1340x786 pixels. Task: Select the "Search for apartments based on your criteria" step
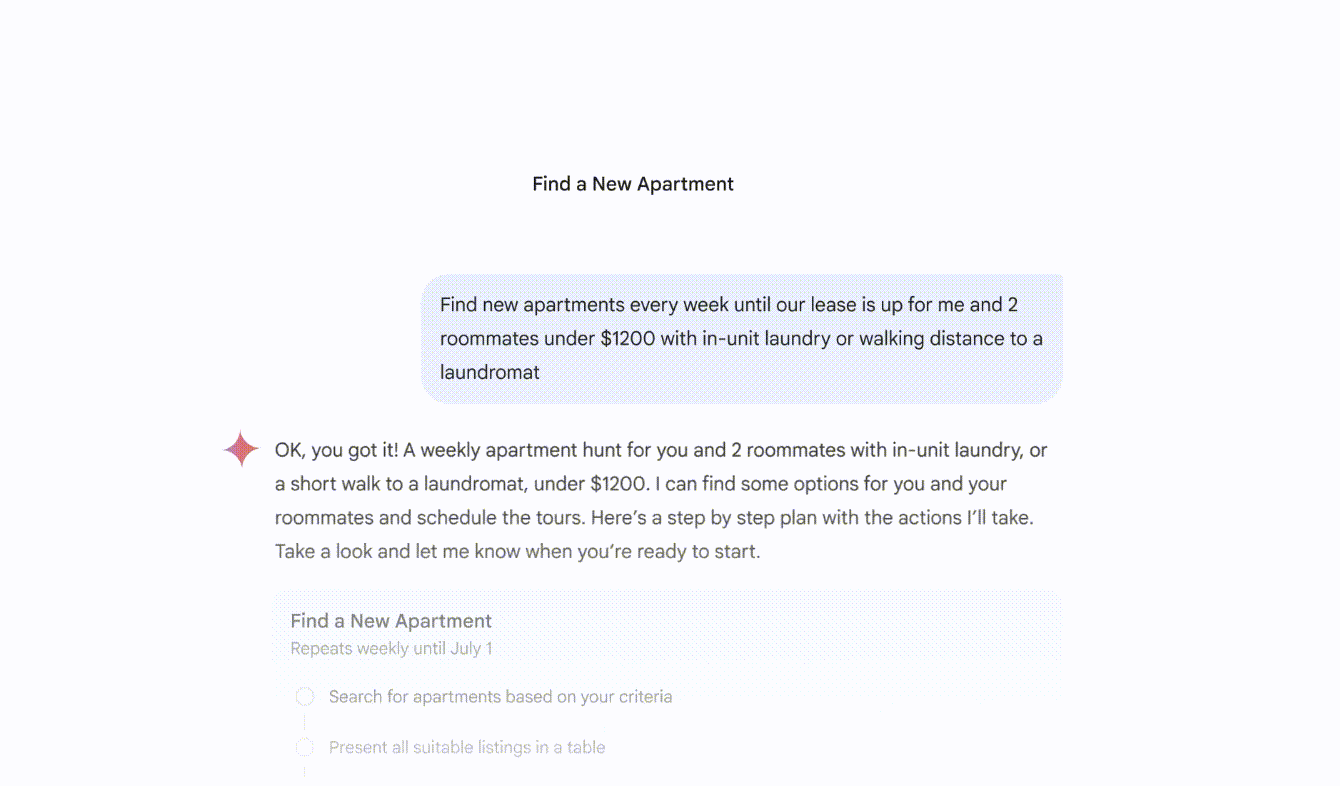500,697
